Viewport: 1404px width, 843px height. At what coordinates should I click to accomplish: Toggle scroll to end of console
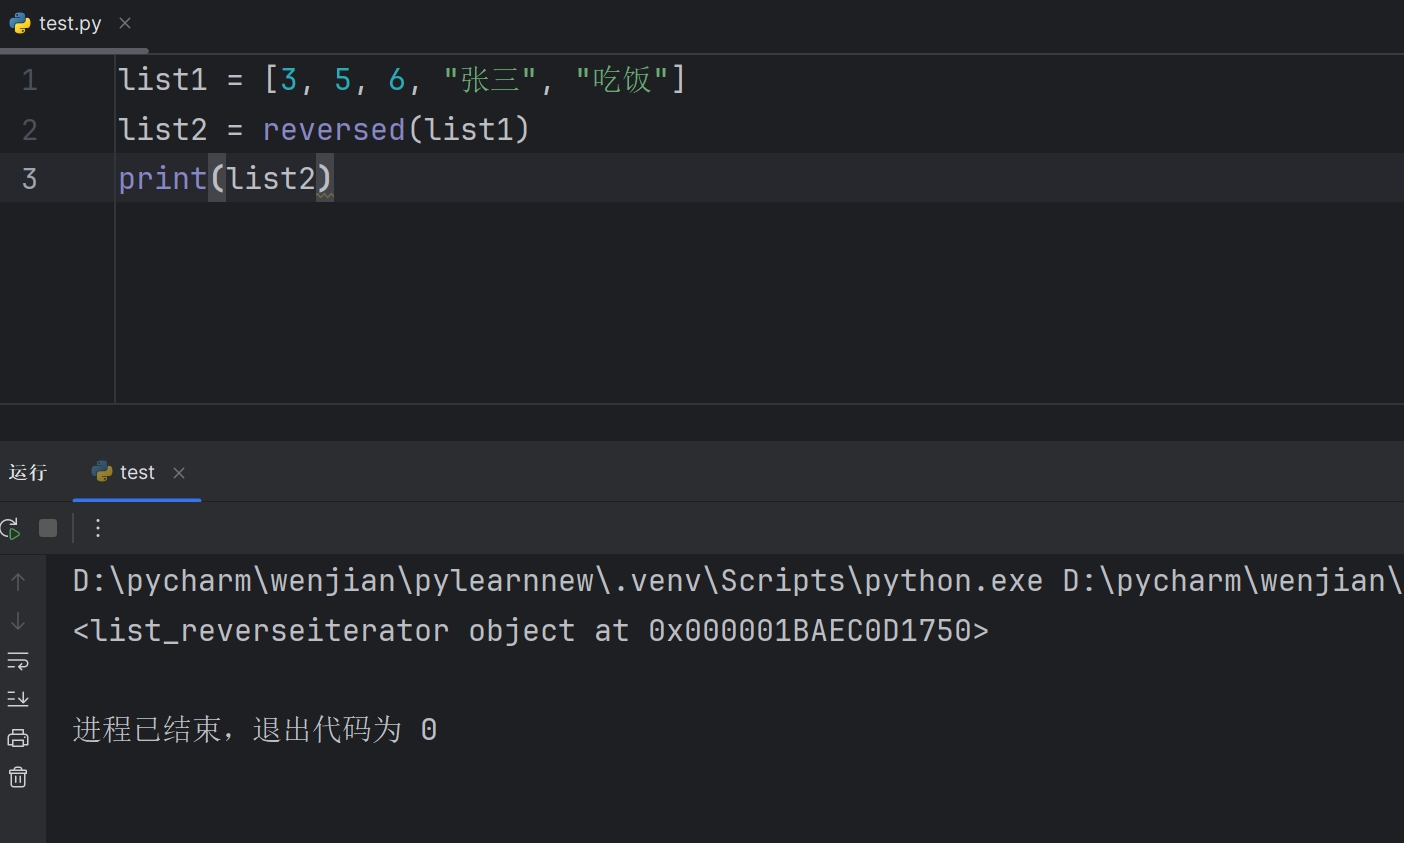tap(18, 699)
